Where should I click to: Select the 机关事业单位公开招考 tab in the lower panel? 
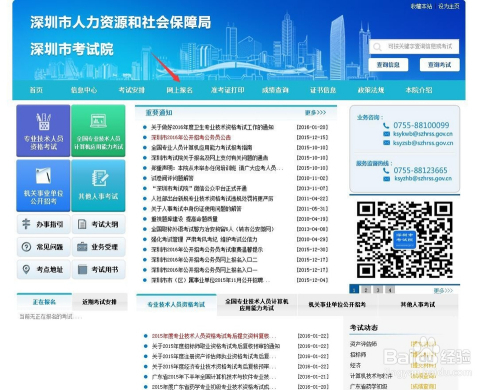tap(337, 305)
